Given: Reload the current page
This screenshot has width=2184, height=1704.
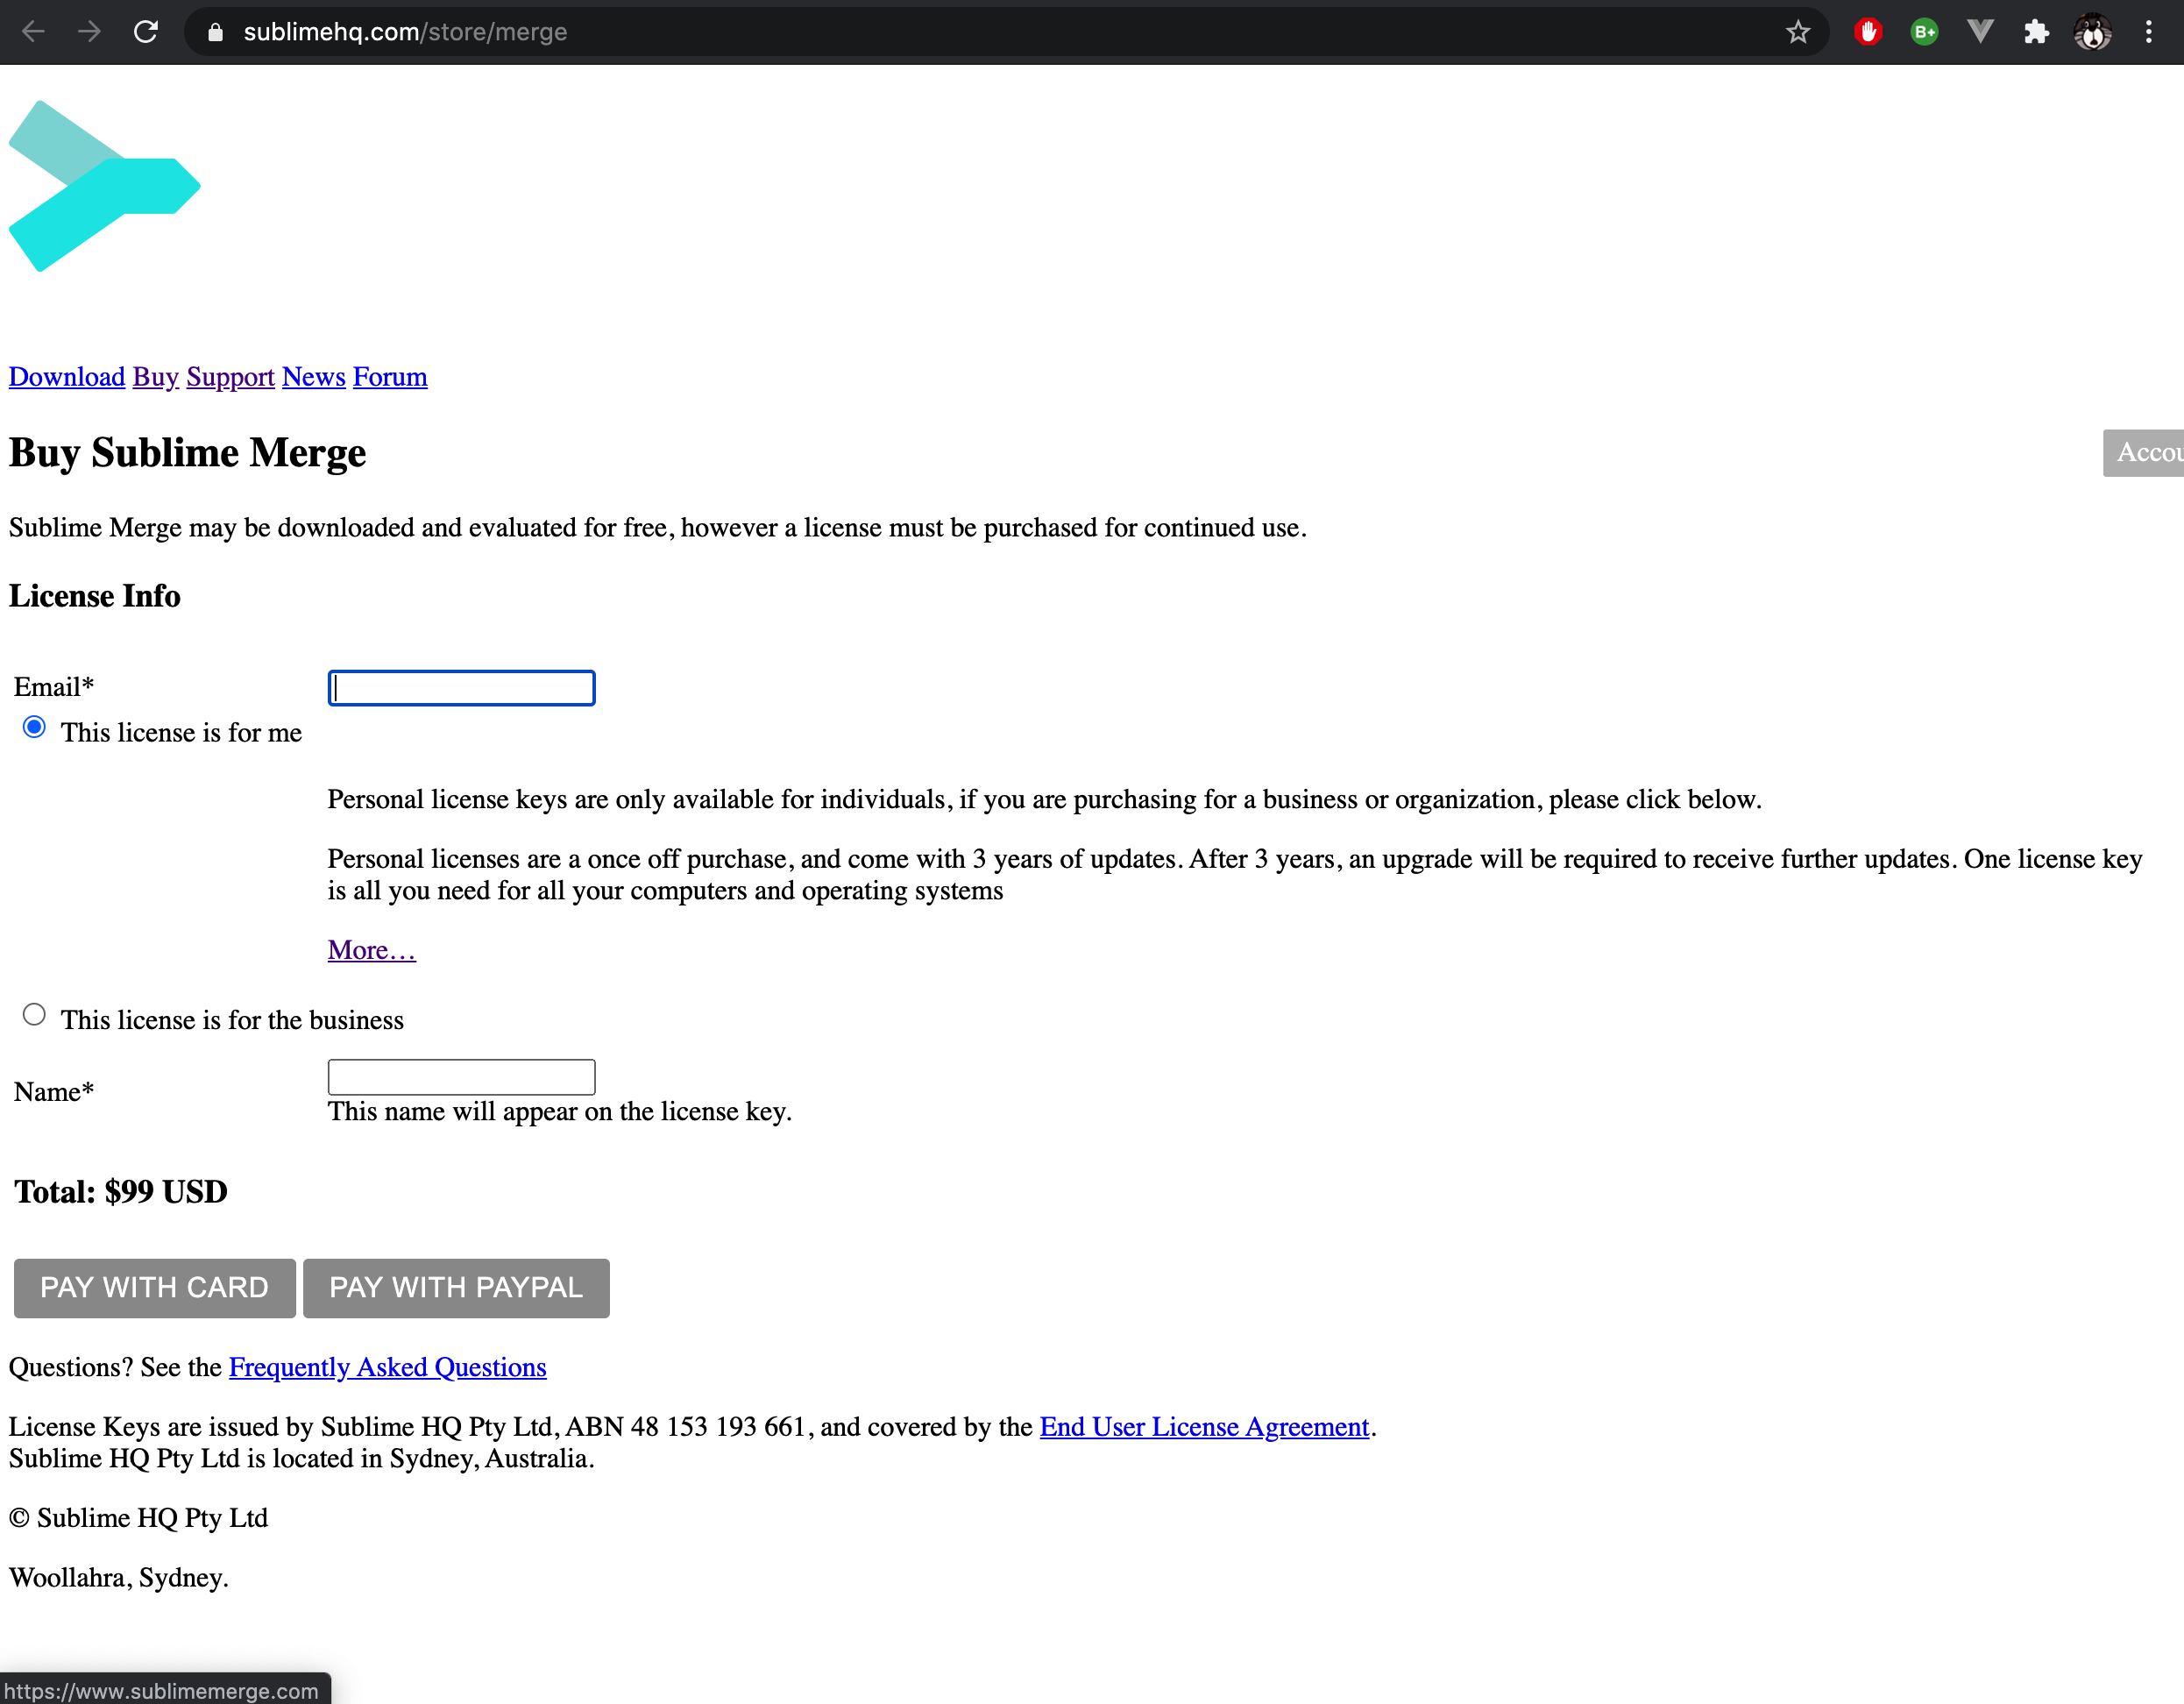Looking at the screenshot, I should coord(146,31).
